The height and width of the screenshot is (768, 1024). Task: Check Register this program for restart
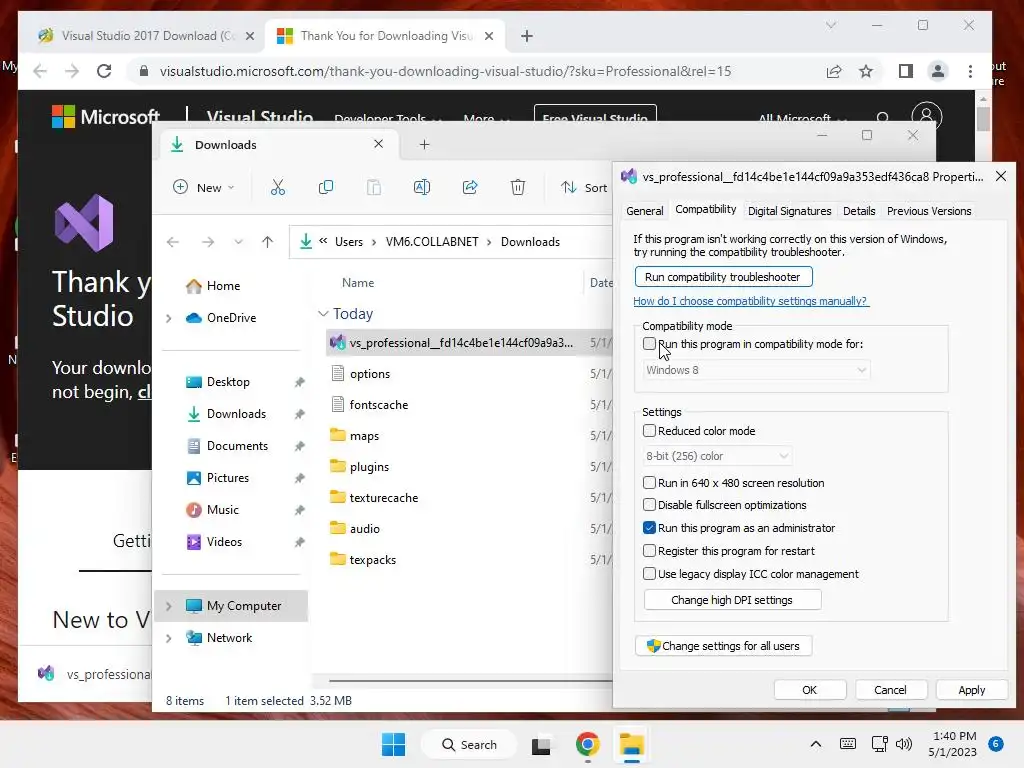click(x=649, y=551)
